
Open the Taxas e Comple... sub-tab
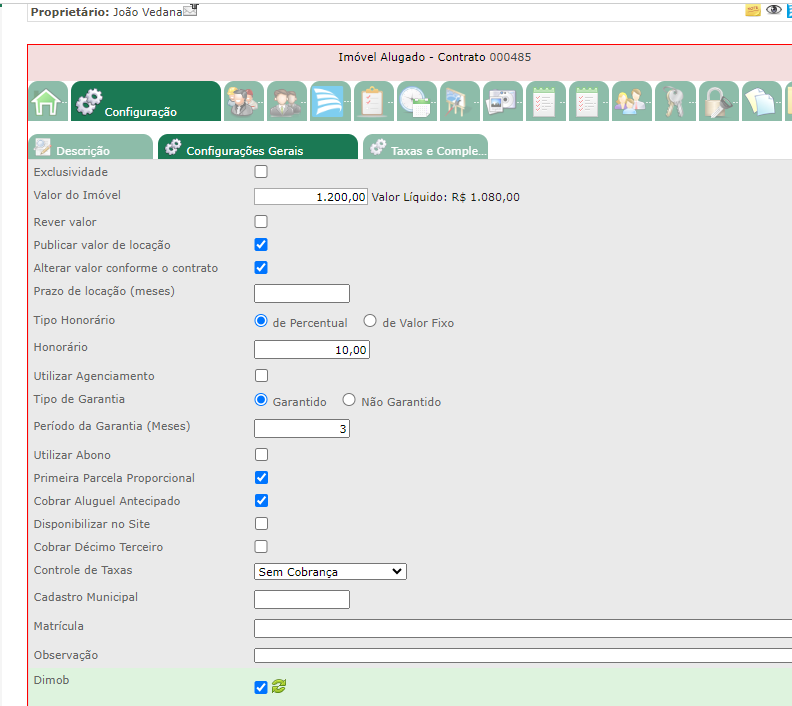tap(425, 147)
